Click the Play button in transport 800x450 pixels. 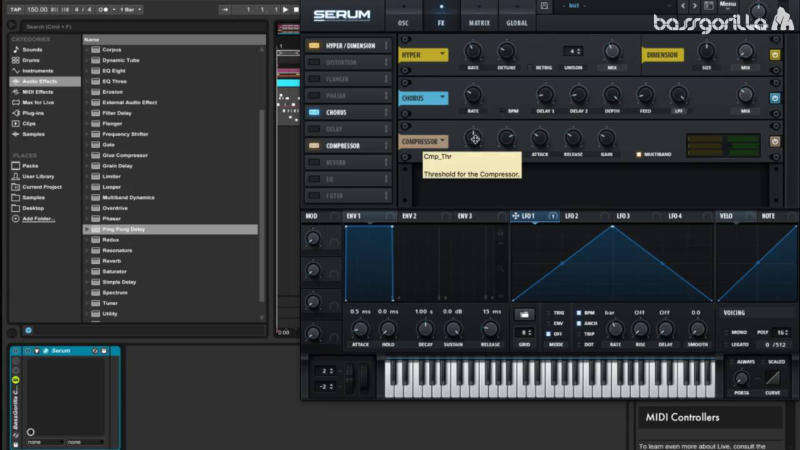click(x=285, y=9)
